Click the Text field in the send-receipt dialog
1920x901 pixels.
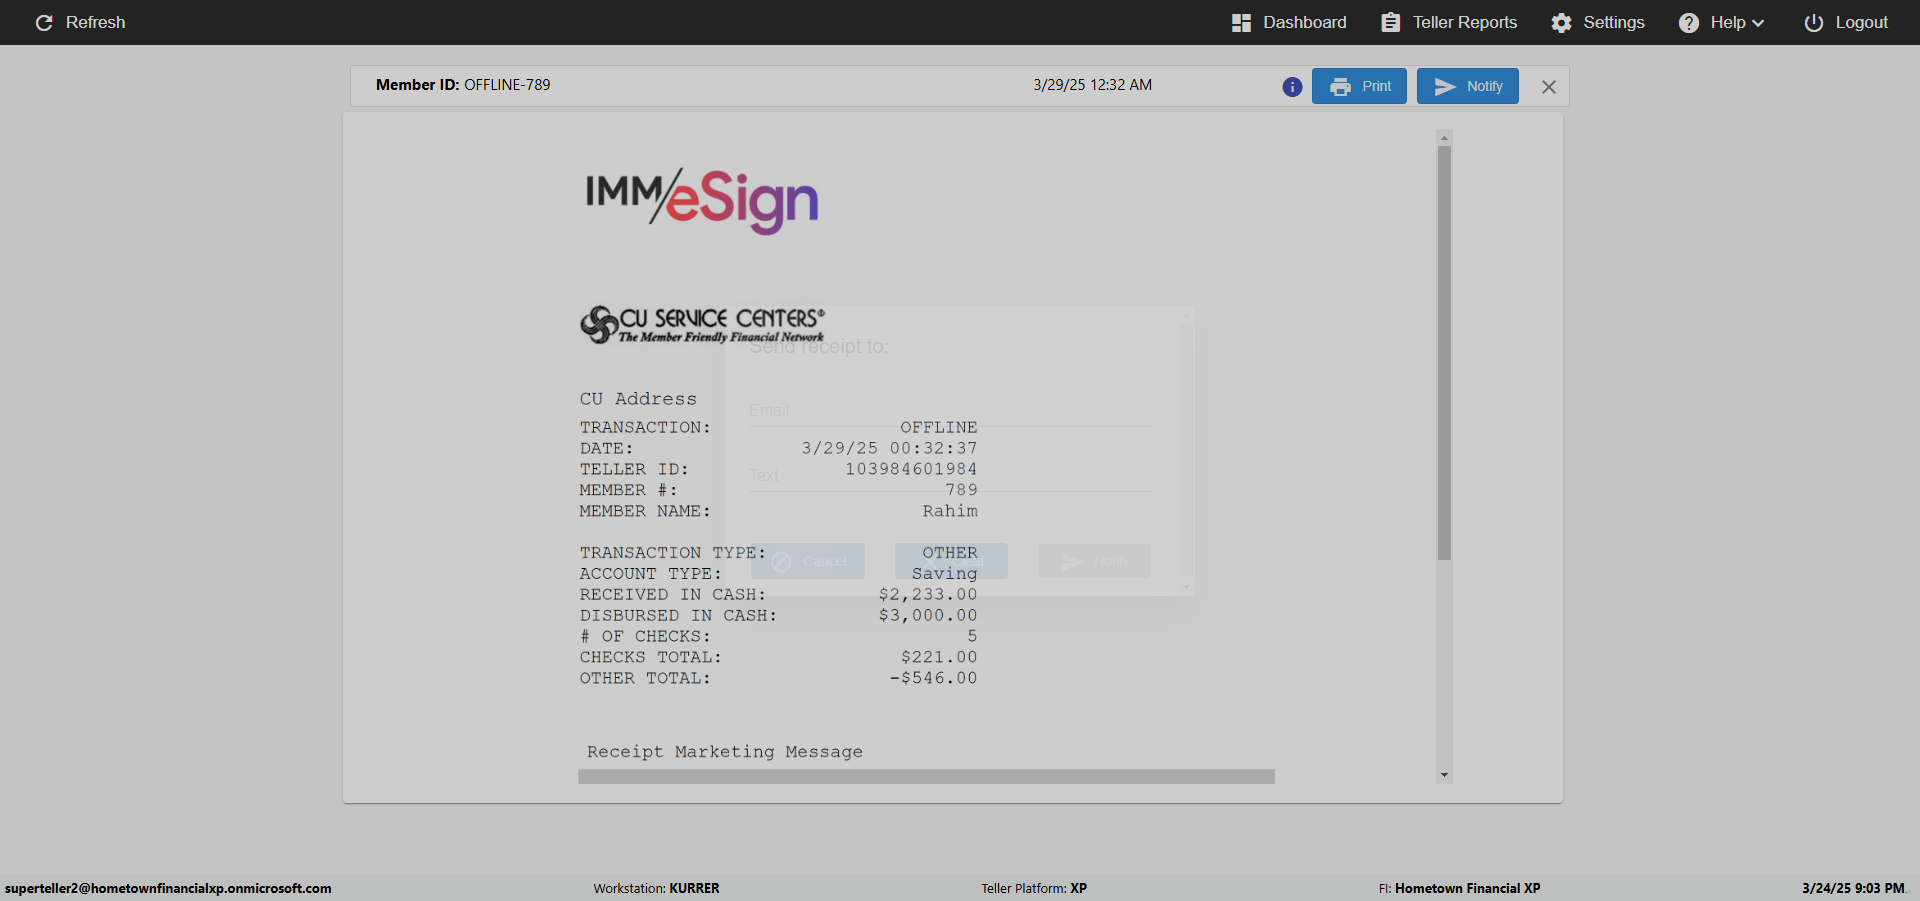(x=951, y=476)
